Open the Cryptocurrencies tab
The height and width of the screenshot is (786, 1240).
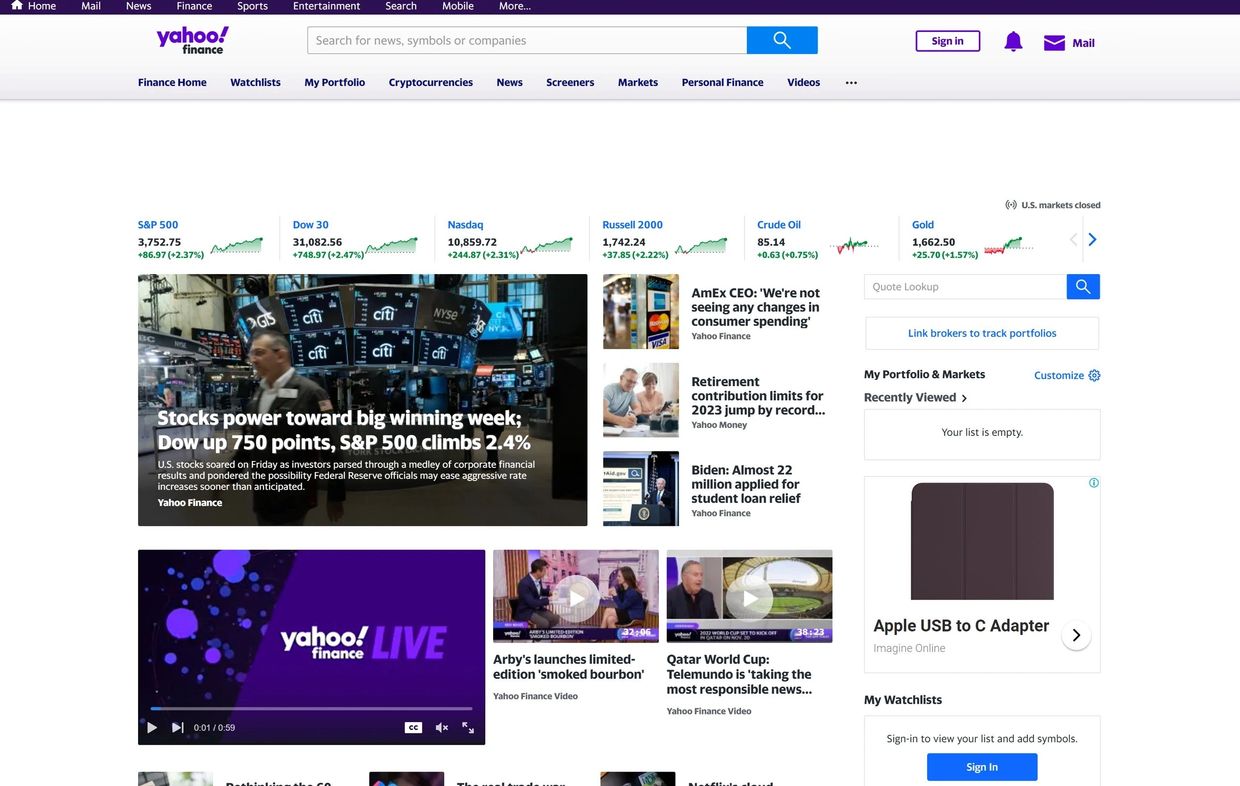430,83
